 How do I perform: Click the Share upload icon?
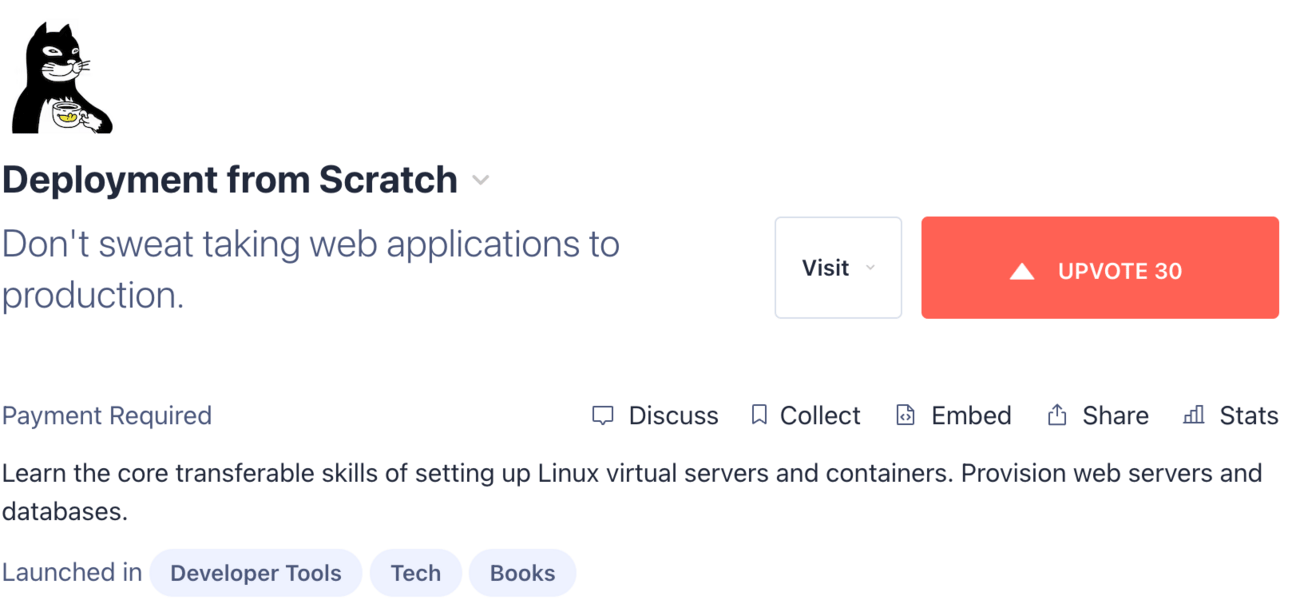pyautogui.click(x=1057, y=415)
